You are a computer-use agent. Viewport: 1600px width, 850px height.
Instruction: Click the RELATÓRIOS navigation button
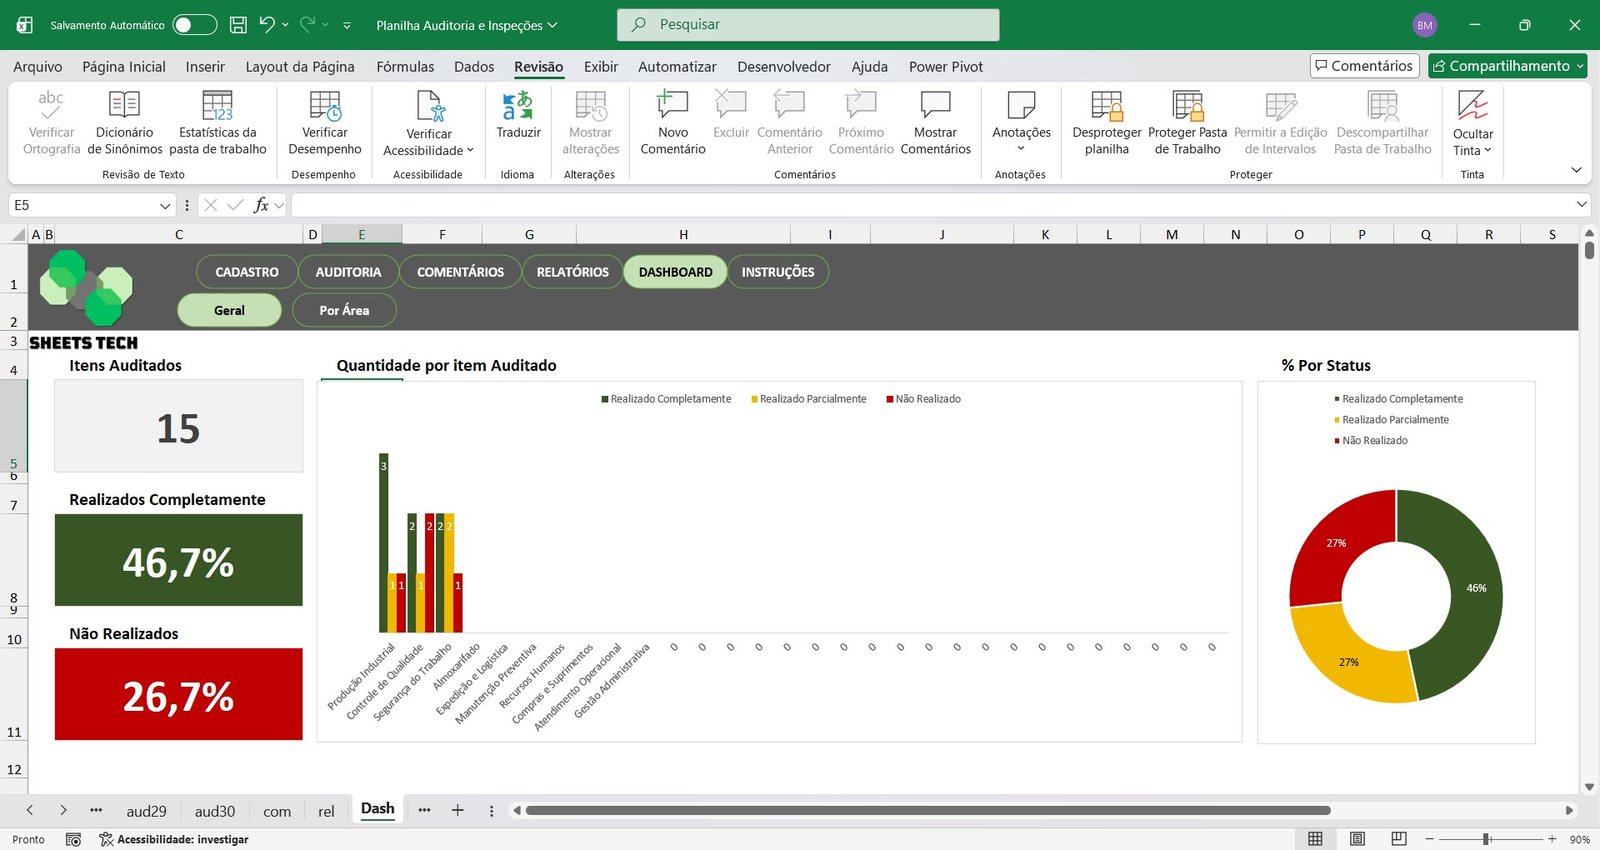pos(572,272)
